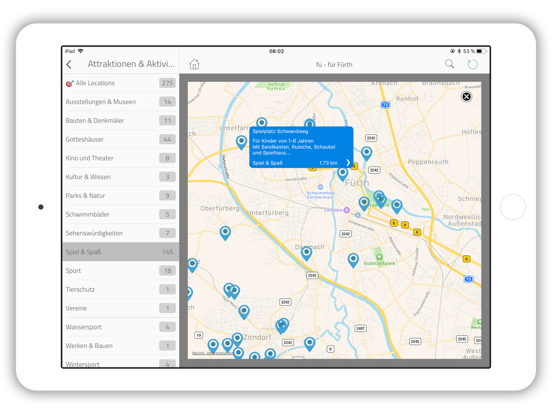Image resolution: width=552 pixels, height=414 pixels.
Task: Tap the Wi-Fi icon in status bar
Action: pyautogui.click(x=81, y=51)
